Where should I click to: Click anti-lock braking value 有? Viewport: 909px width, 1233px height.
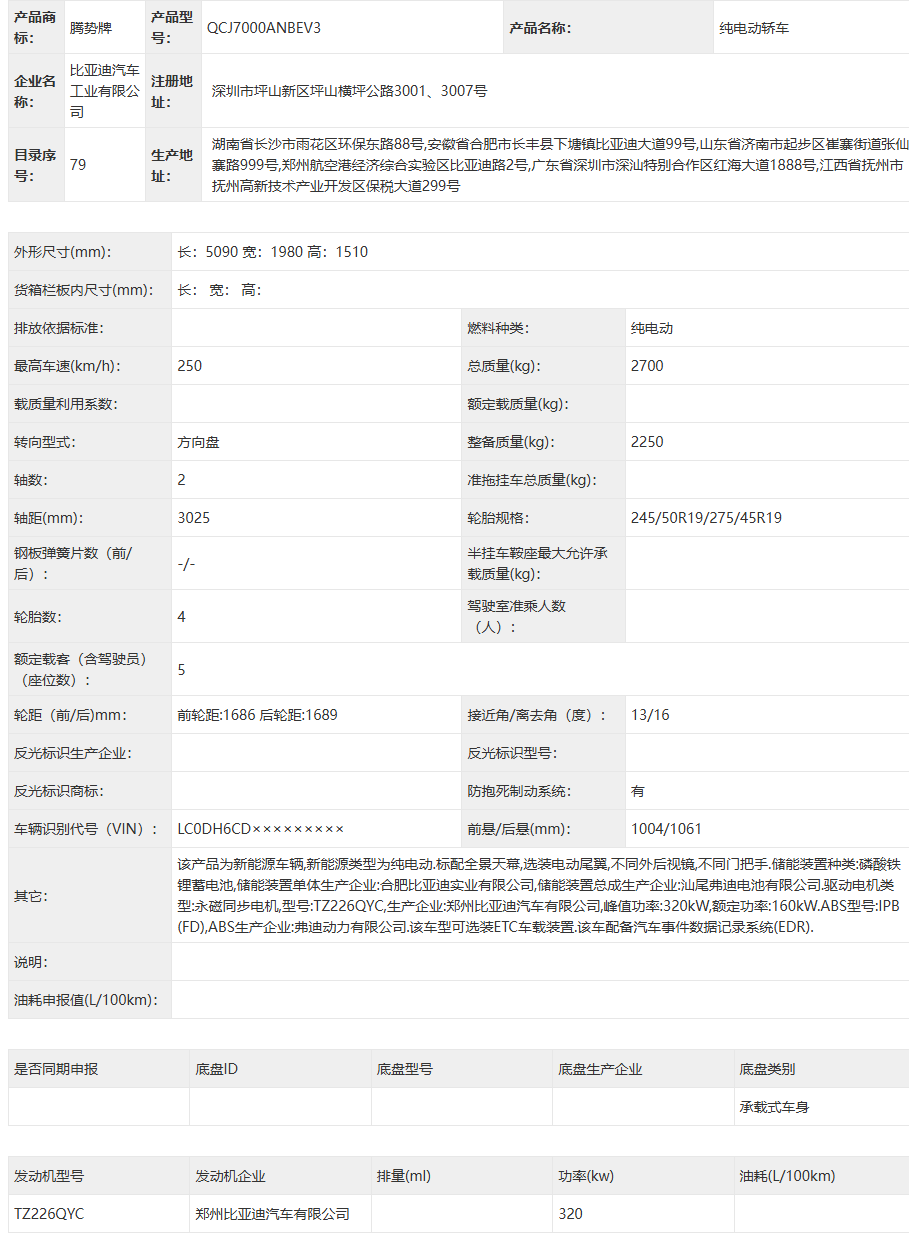coord(638,791)
